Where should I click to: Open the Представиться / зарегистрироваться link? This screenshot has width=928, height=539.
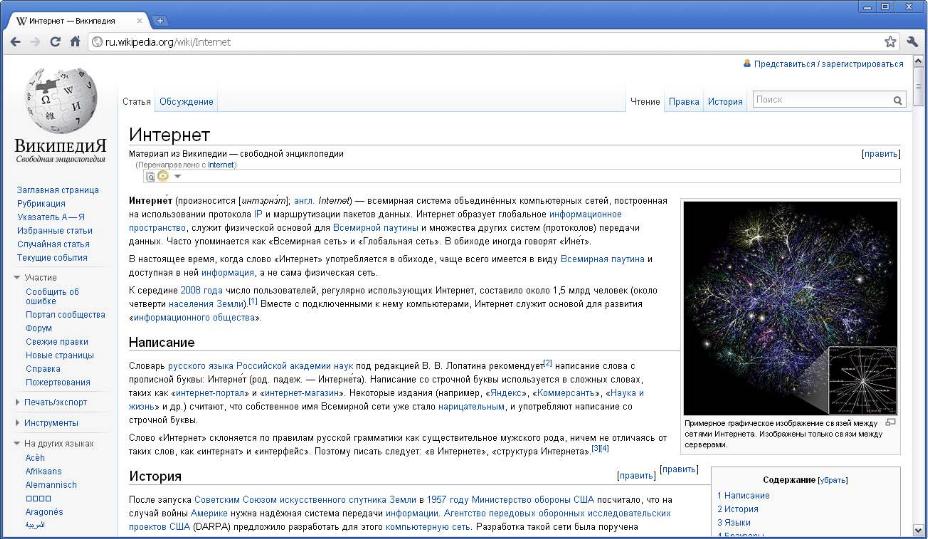[x=829, y=64]
